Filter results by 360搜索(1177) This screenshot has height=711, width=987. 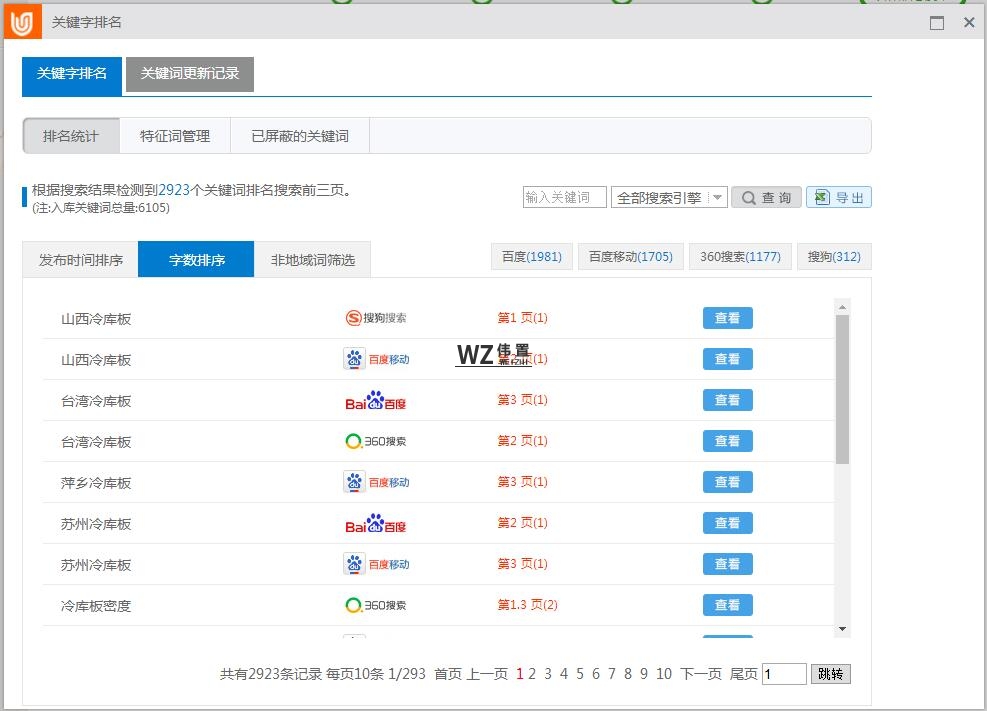(x=740, y=256)
